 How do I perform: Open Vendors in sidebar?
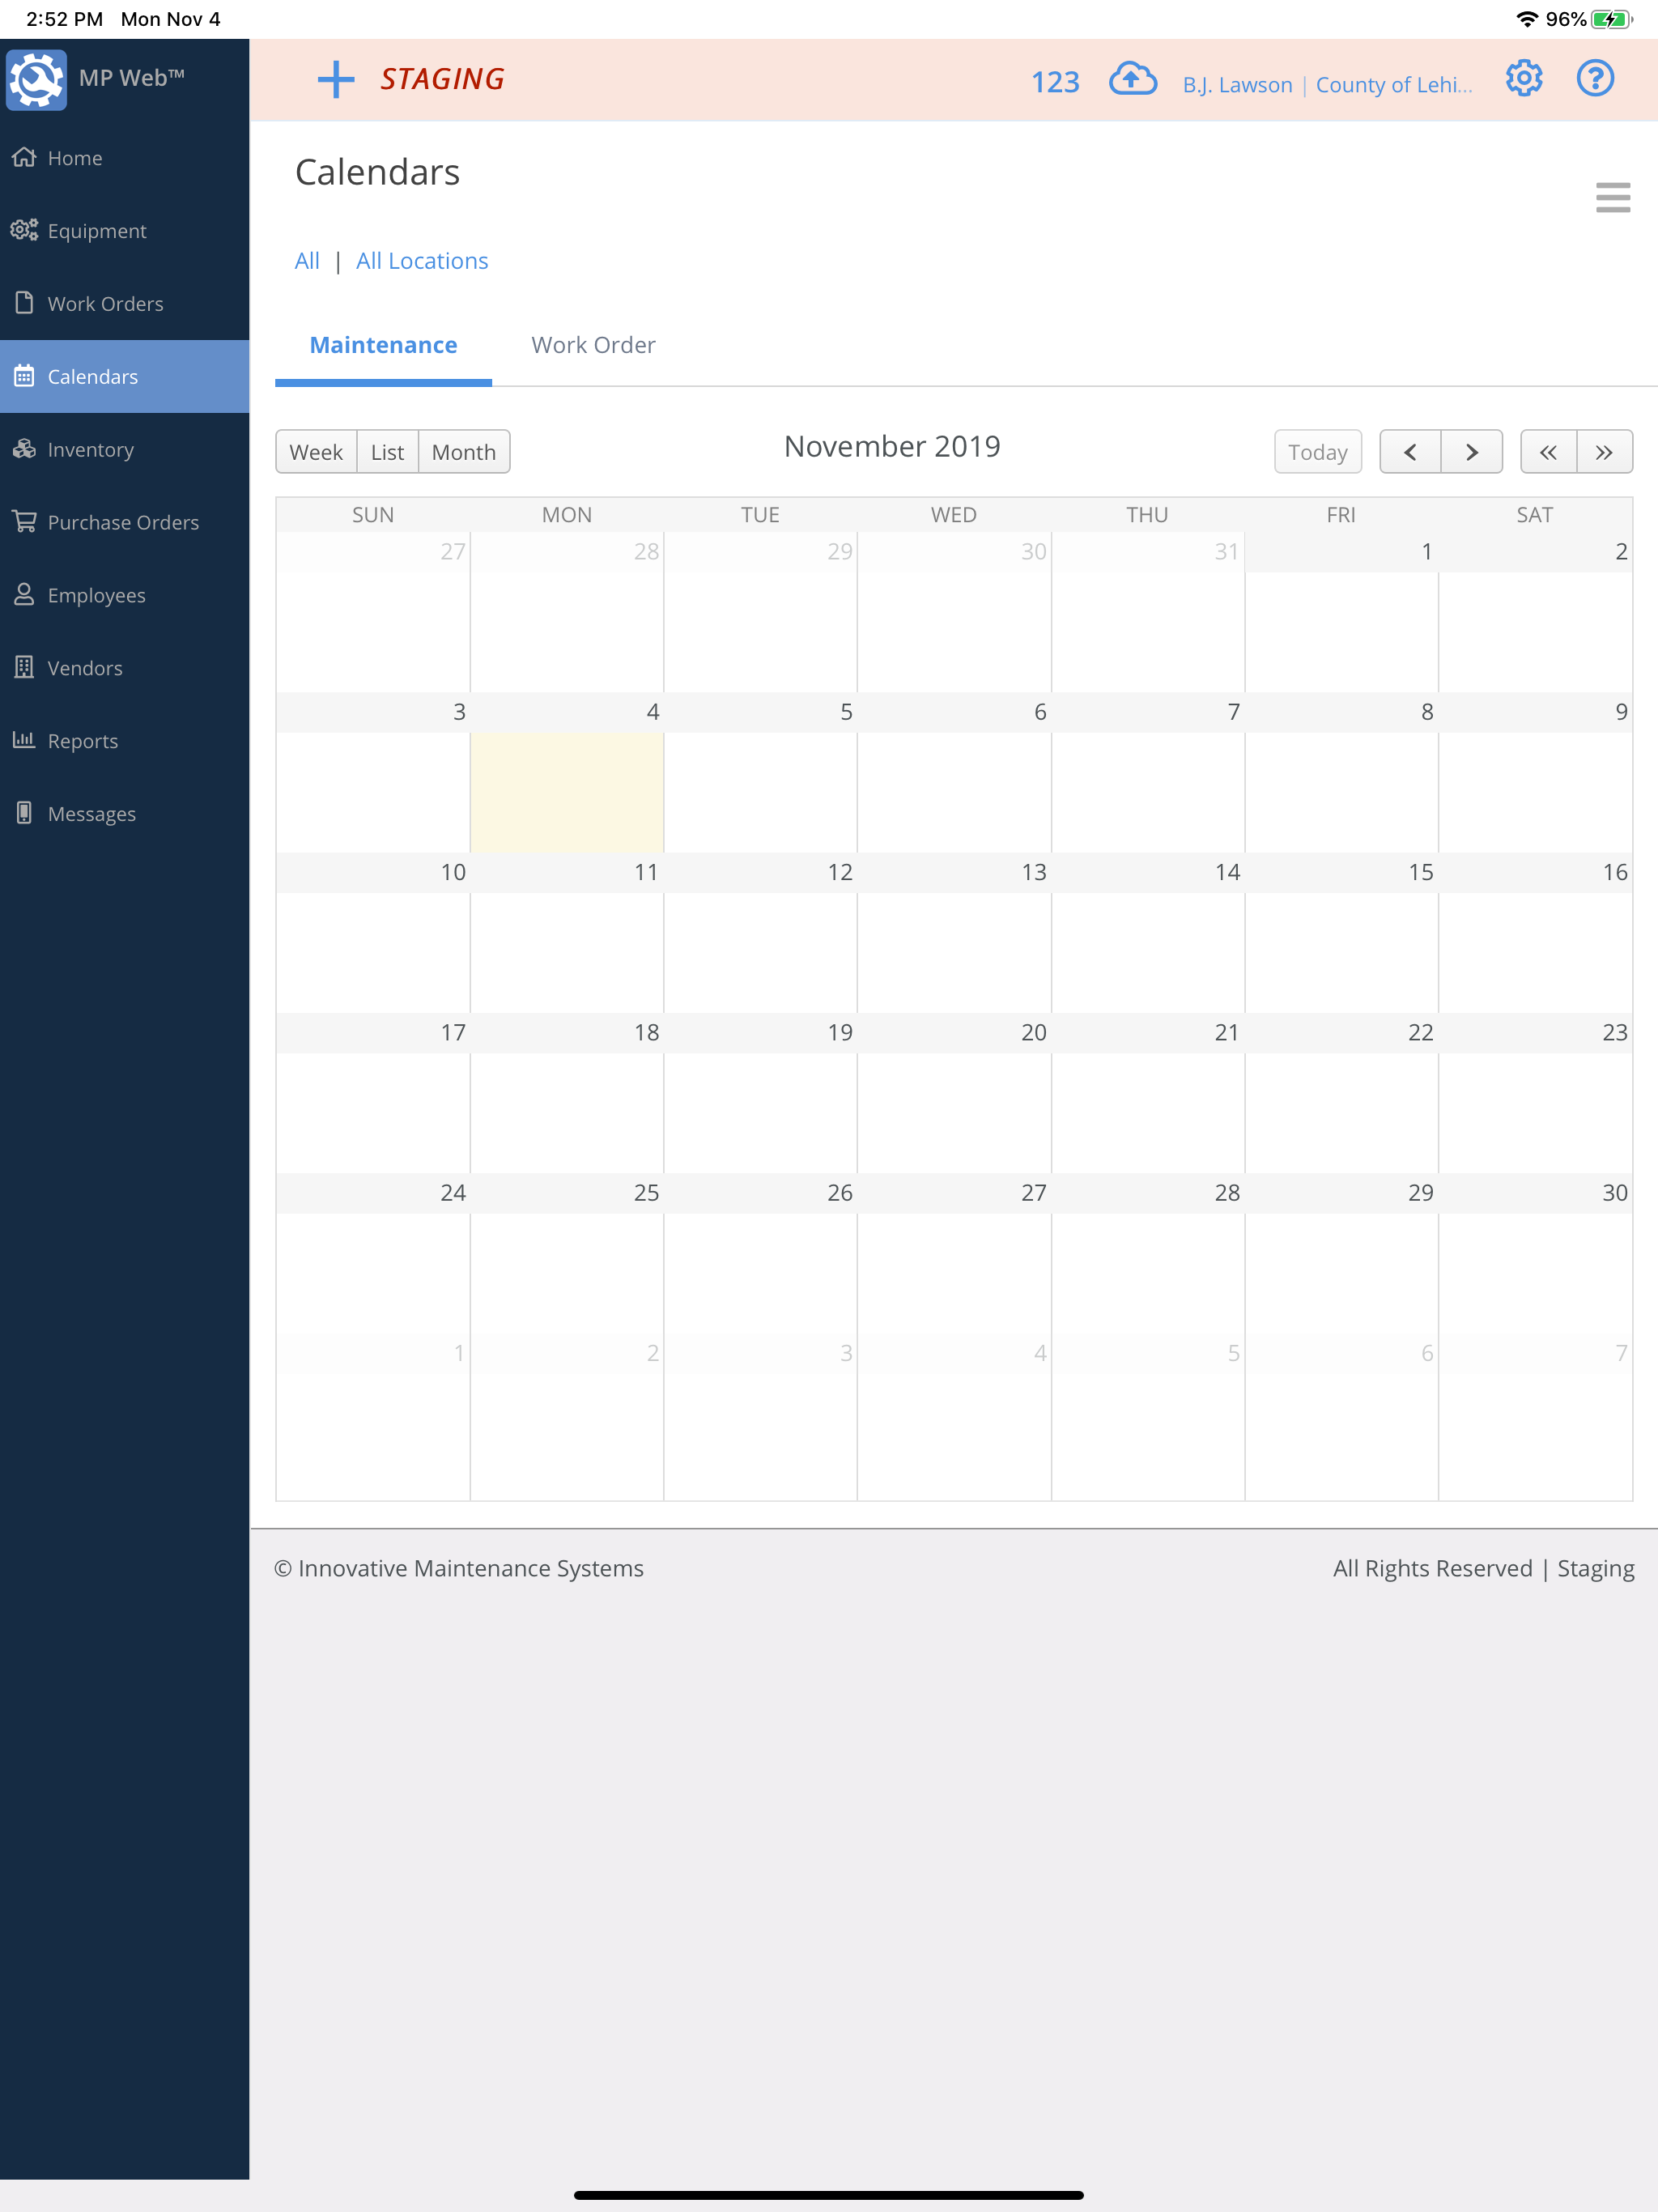[124, 668]
